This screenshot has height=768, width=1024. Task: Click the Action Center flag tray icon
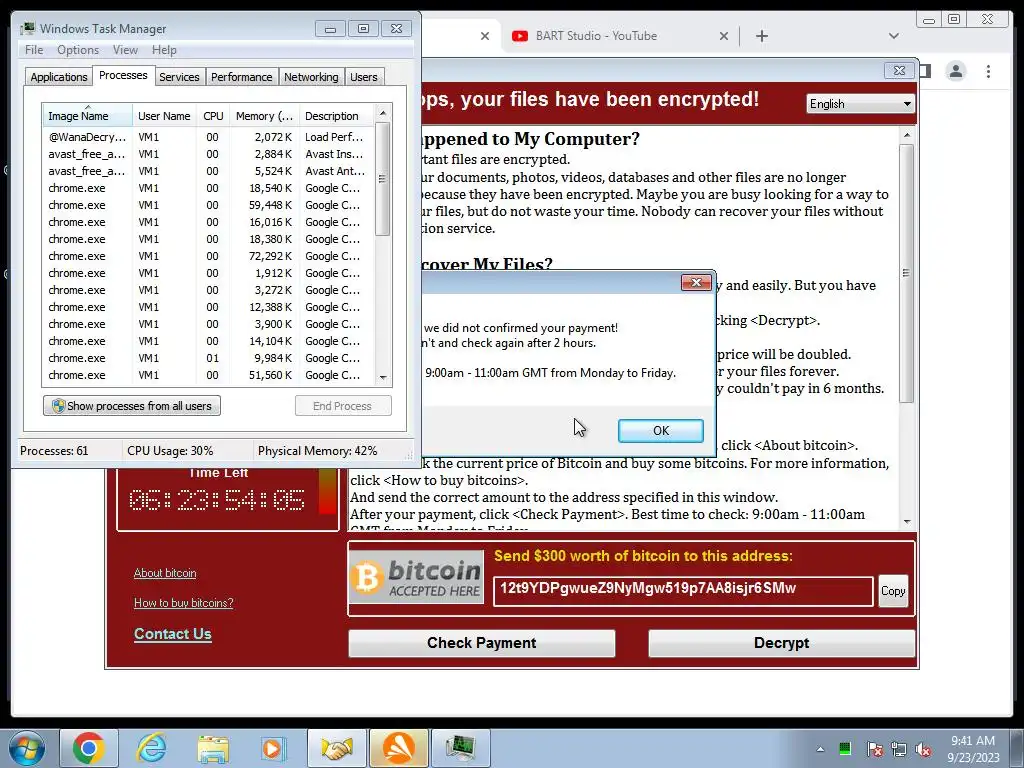point(874,749)
